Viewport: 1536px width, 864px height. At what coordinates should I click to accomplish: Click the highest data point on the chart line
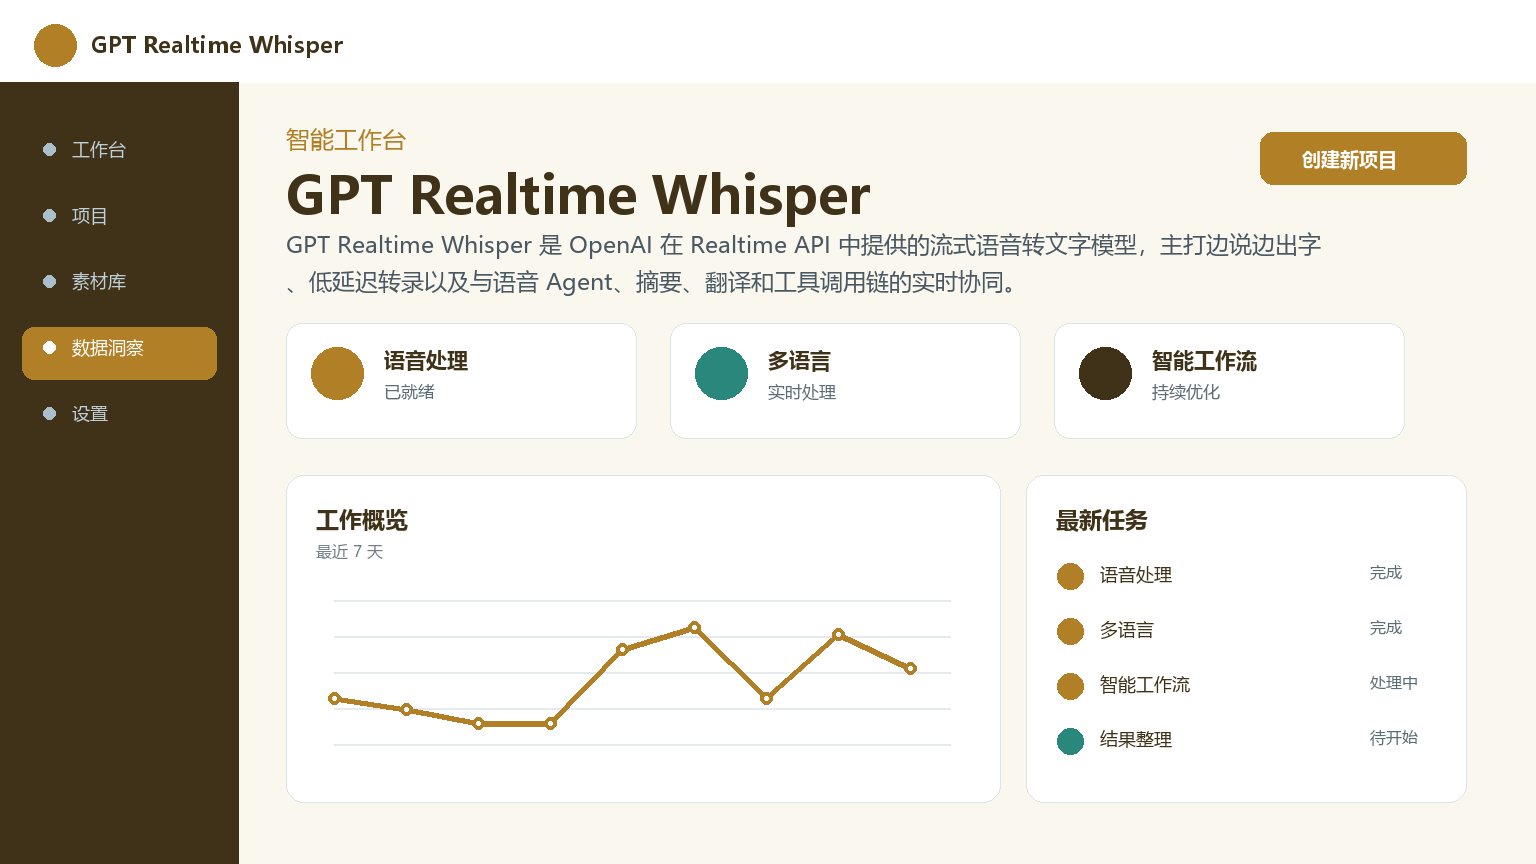[x=694, y=628]
